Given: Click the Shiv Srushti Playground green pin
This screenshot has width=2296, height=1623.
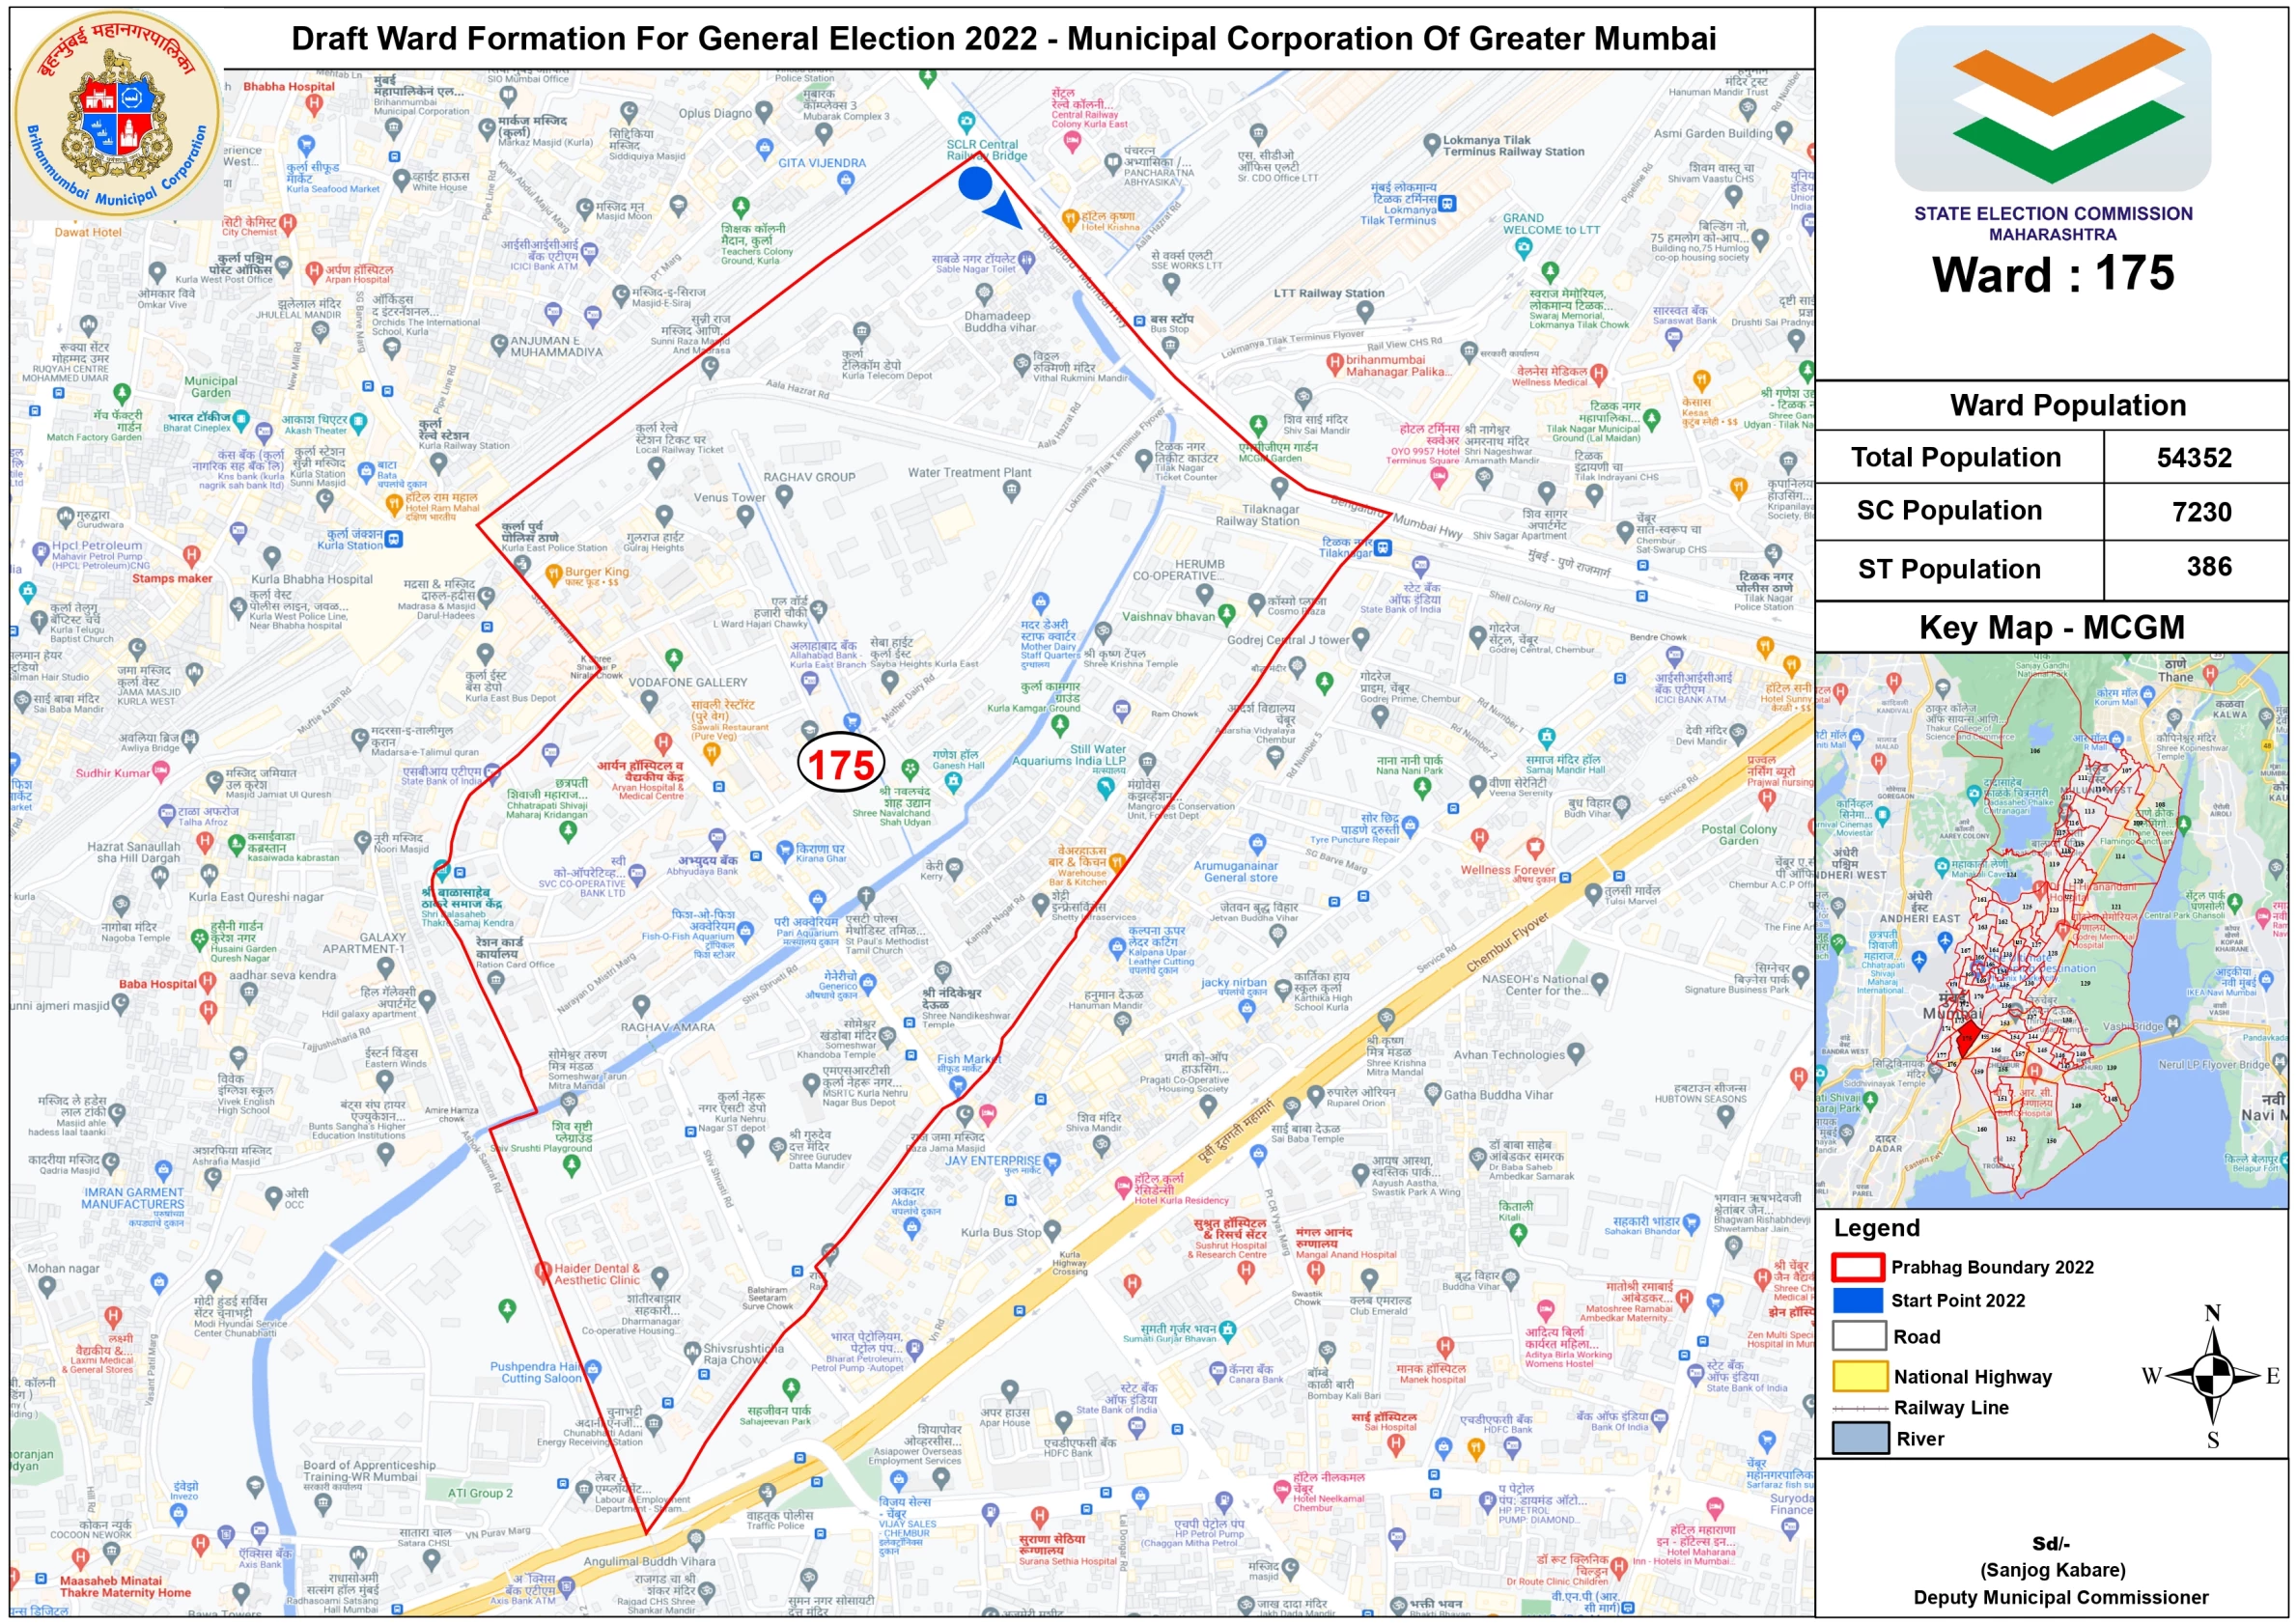Looking at the screenshot, I should (571, 1166).
